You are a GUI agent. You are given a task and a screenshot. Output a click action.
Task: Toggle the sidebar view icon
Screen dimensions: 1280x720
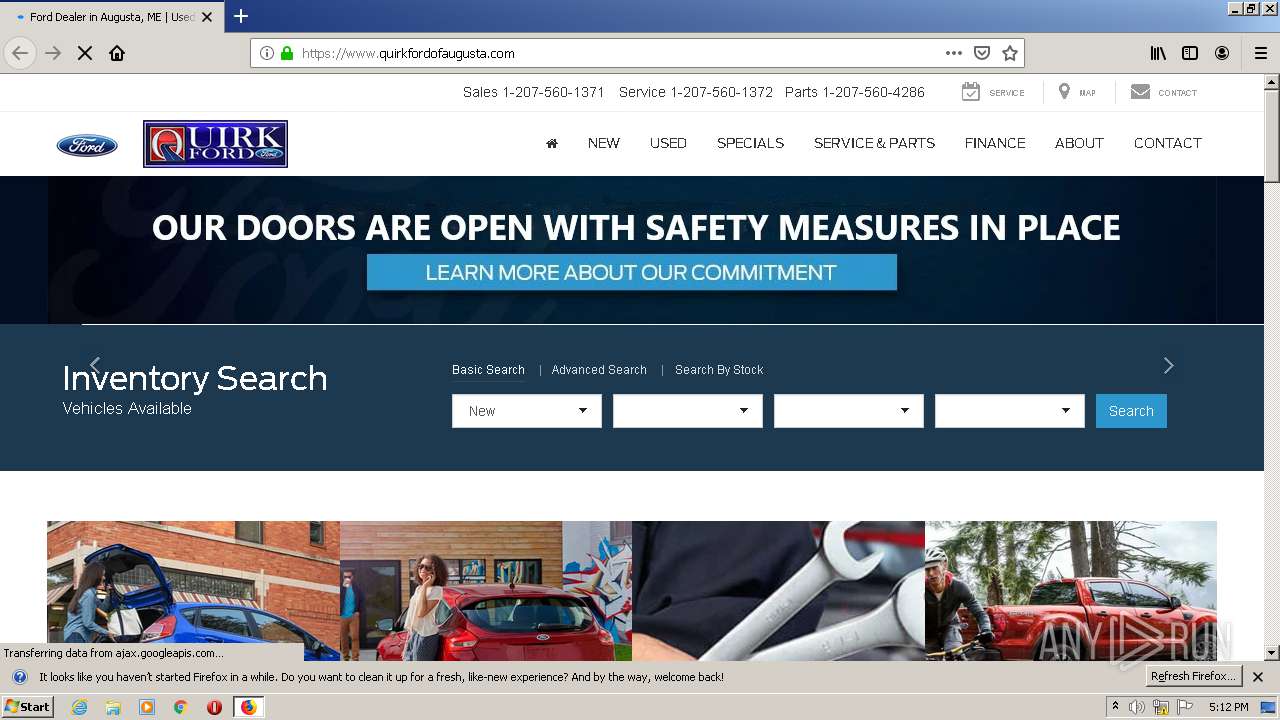1190,53
